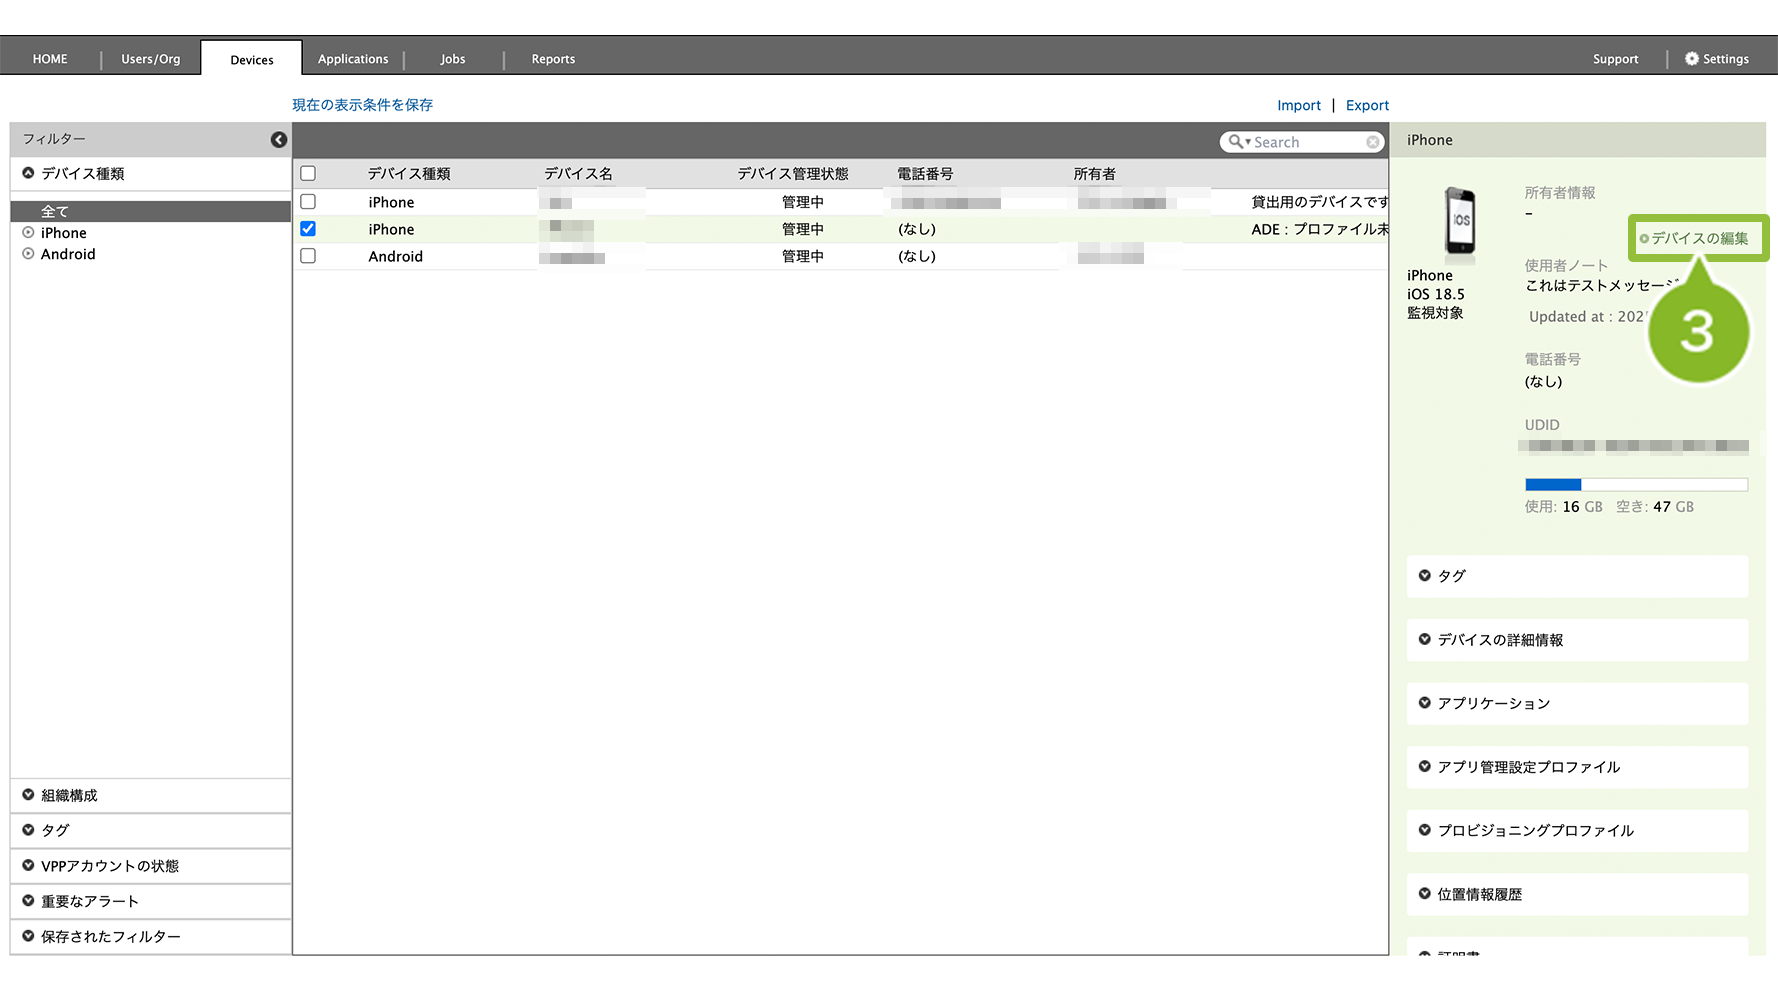Image resolution: width=1778 pixels, height=1000 pixels.
Task: Sort by デバイス名 column header
Action: [x=578, y=174]
